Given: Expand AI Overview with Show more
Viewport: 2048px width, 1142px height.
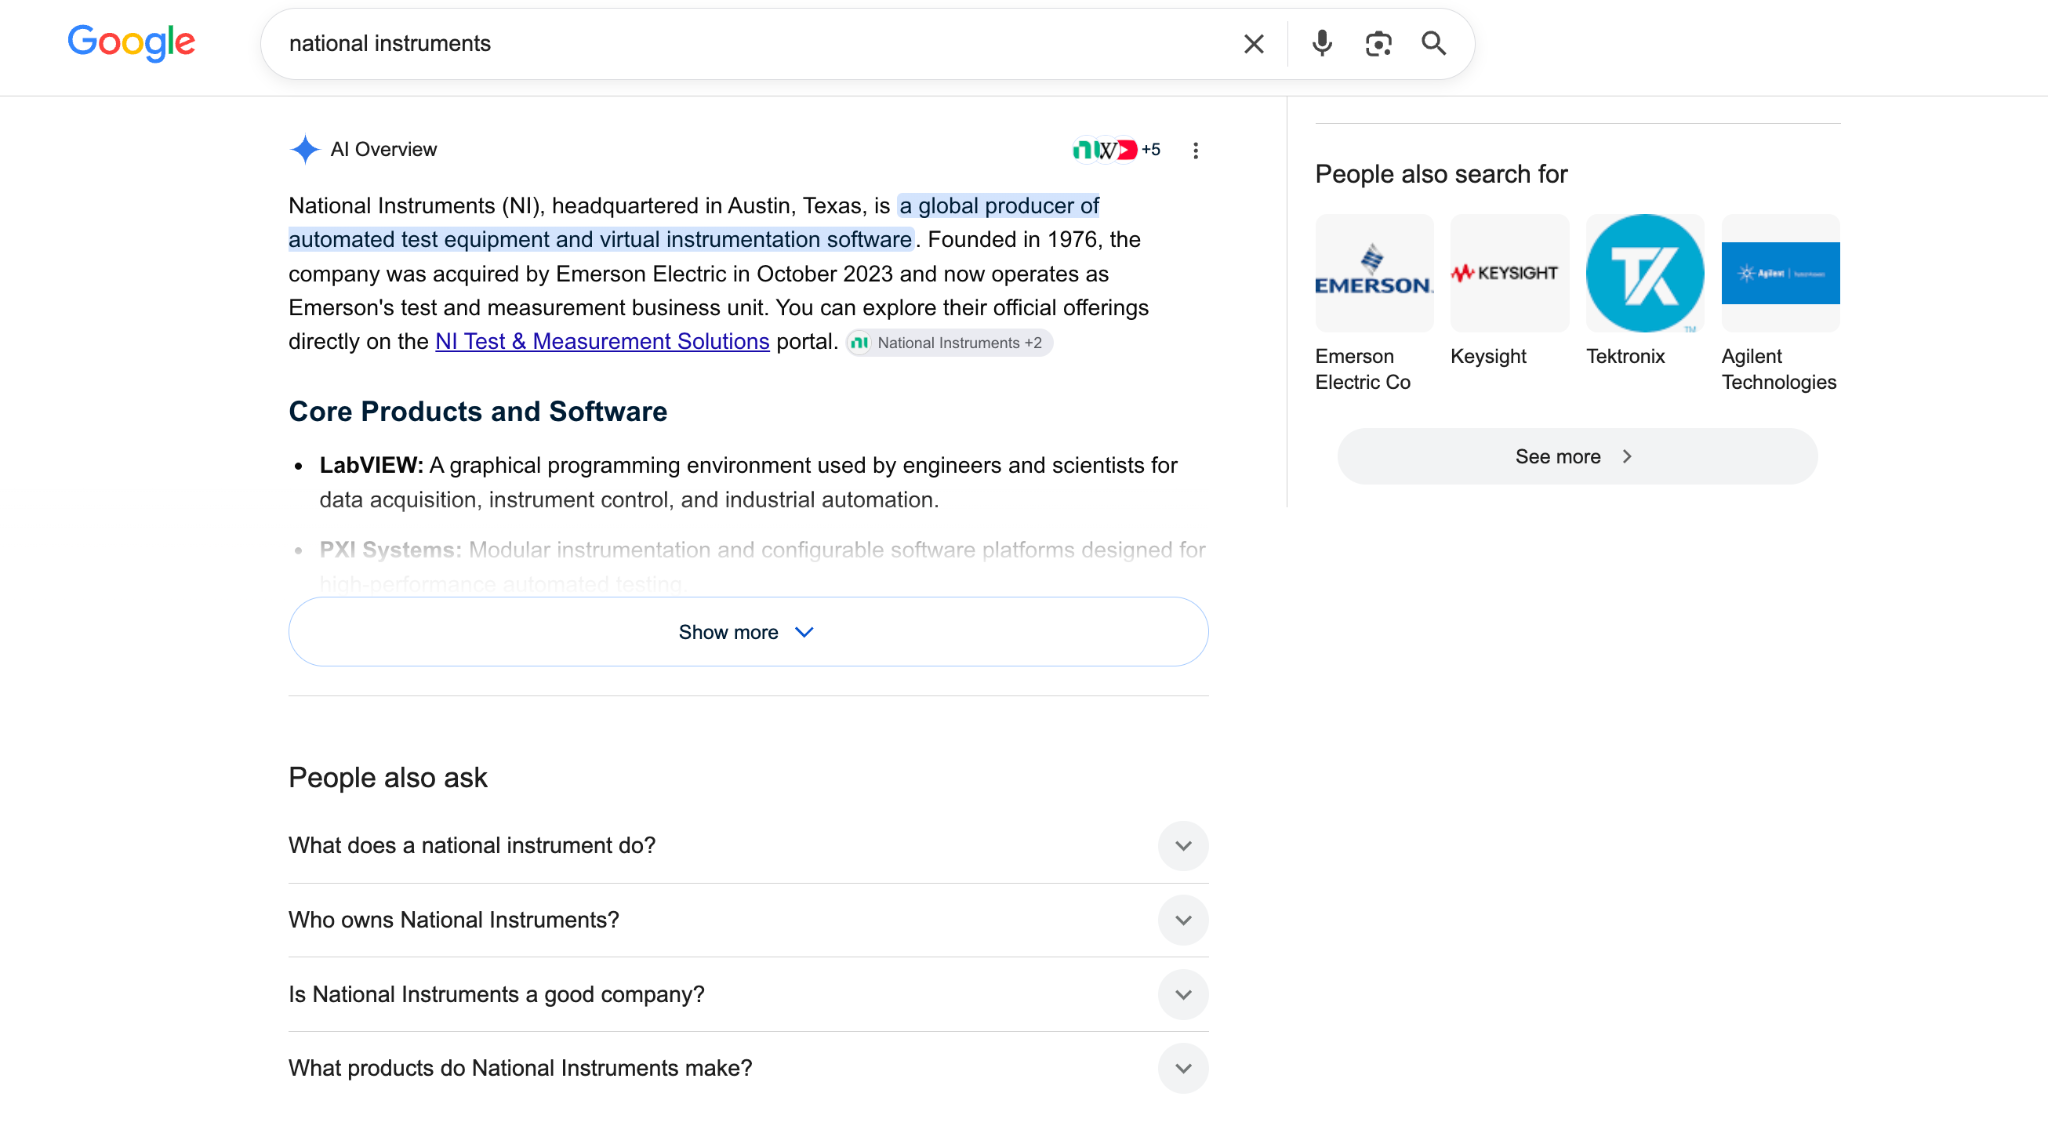Looking at the screenshot, I should tap(748, 632).
